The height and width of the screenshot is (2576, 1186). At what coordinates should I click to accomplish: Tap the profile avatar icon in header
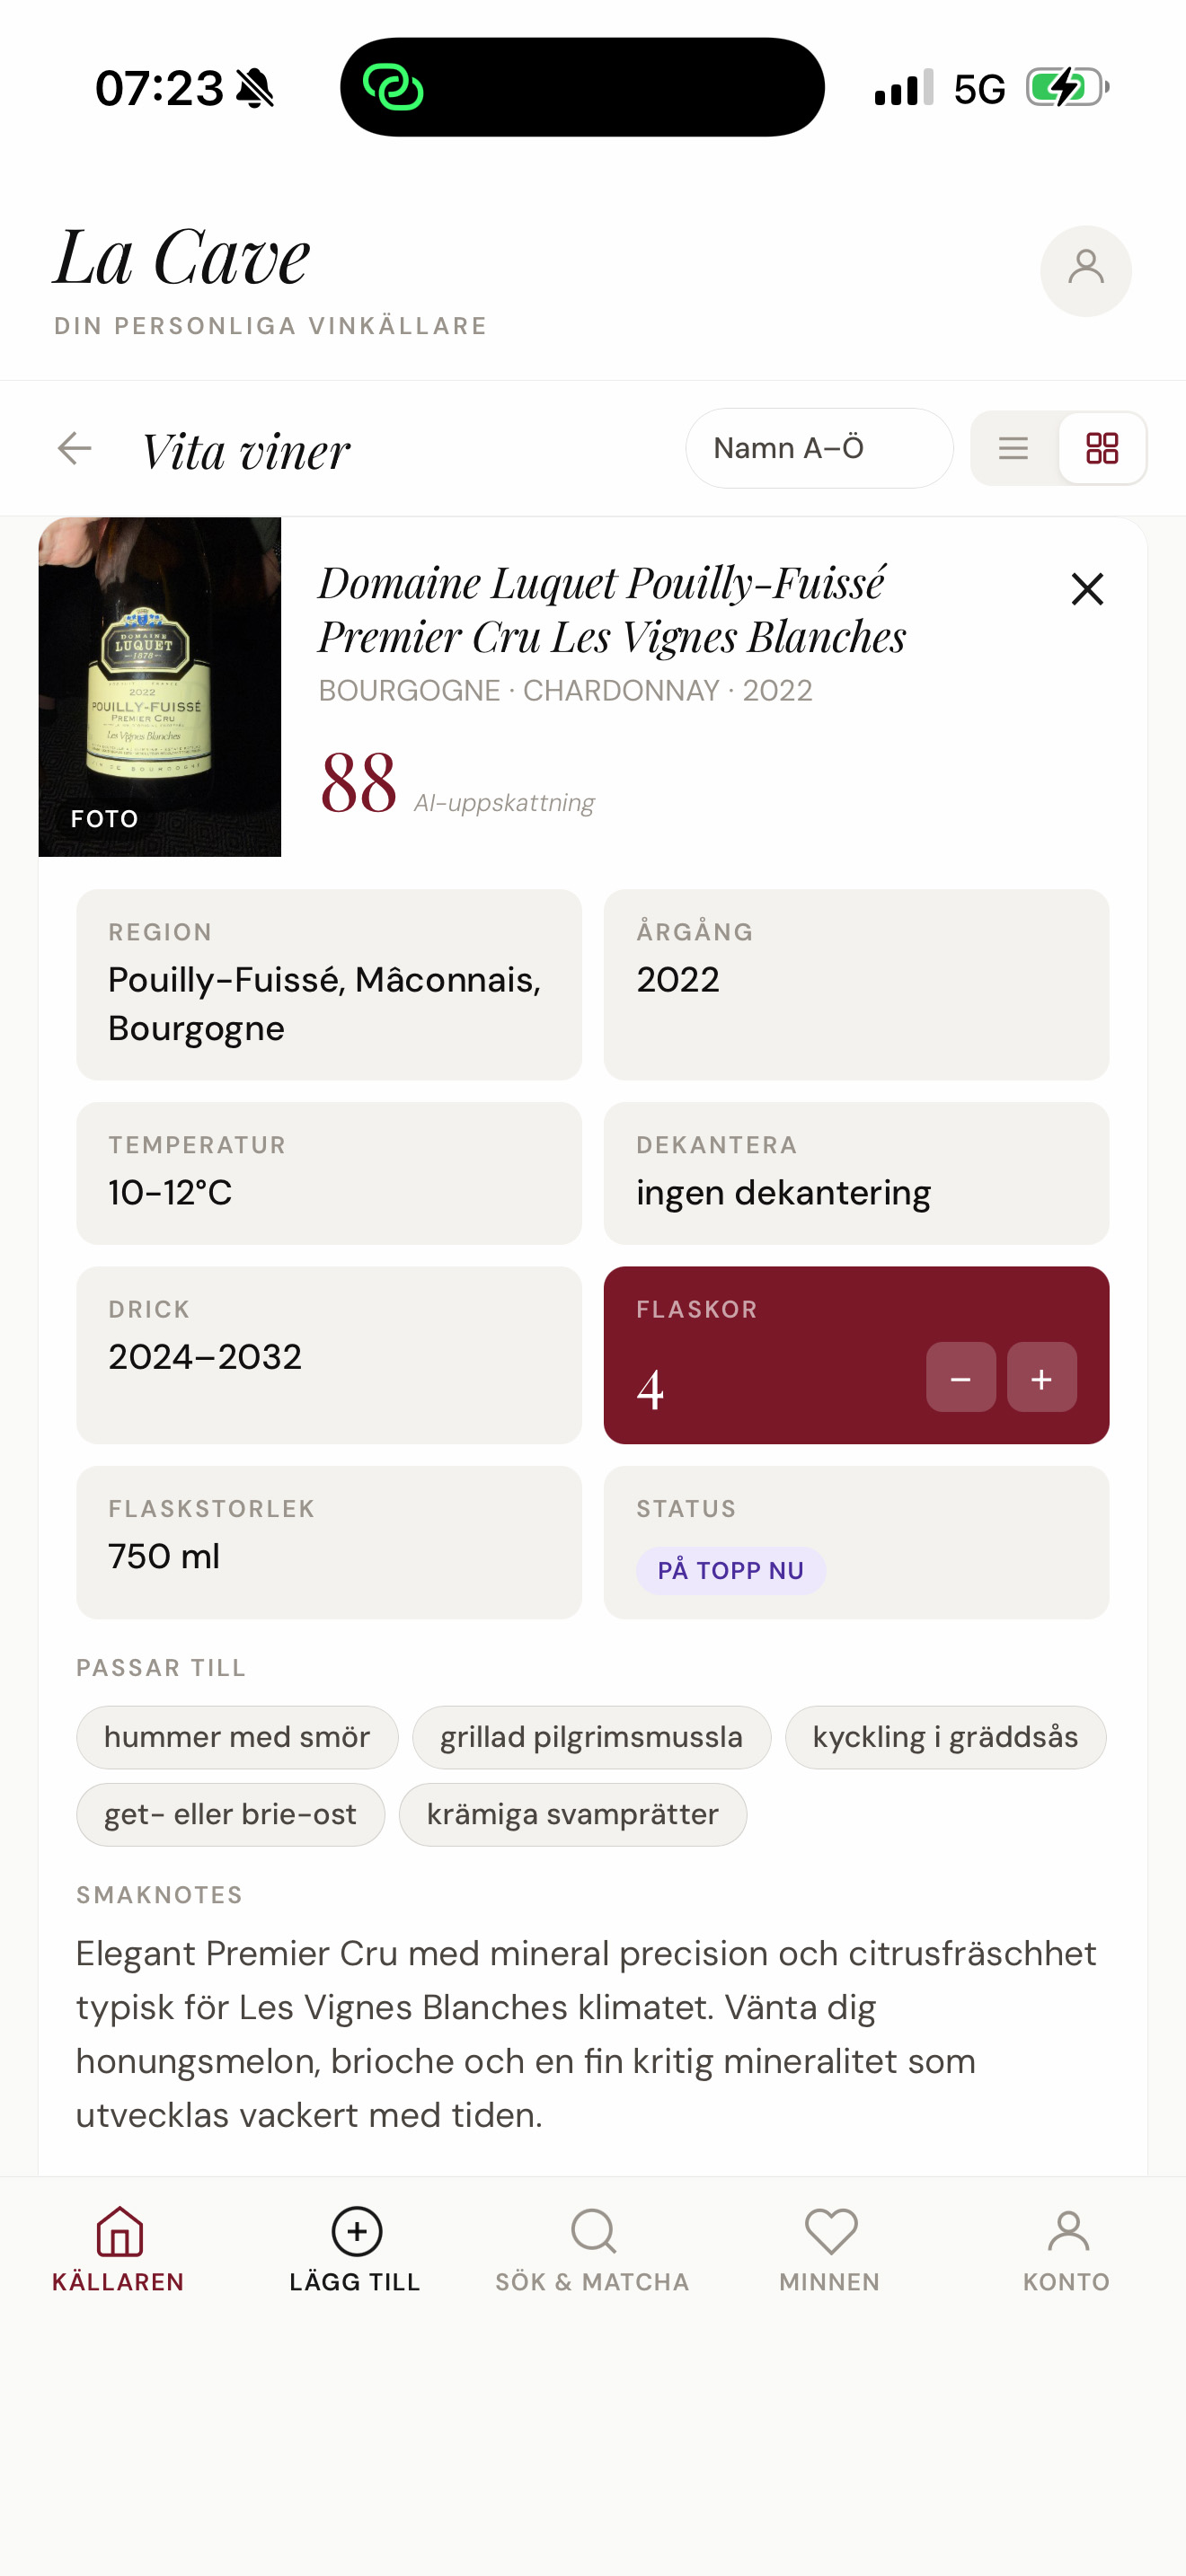pos(1085,270)
